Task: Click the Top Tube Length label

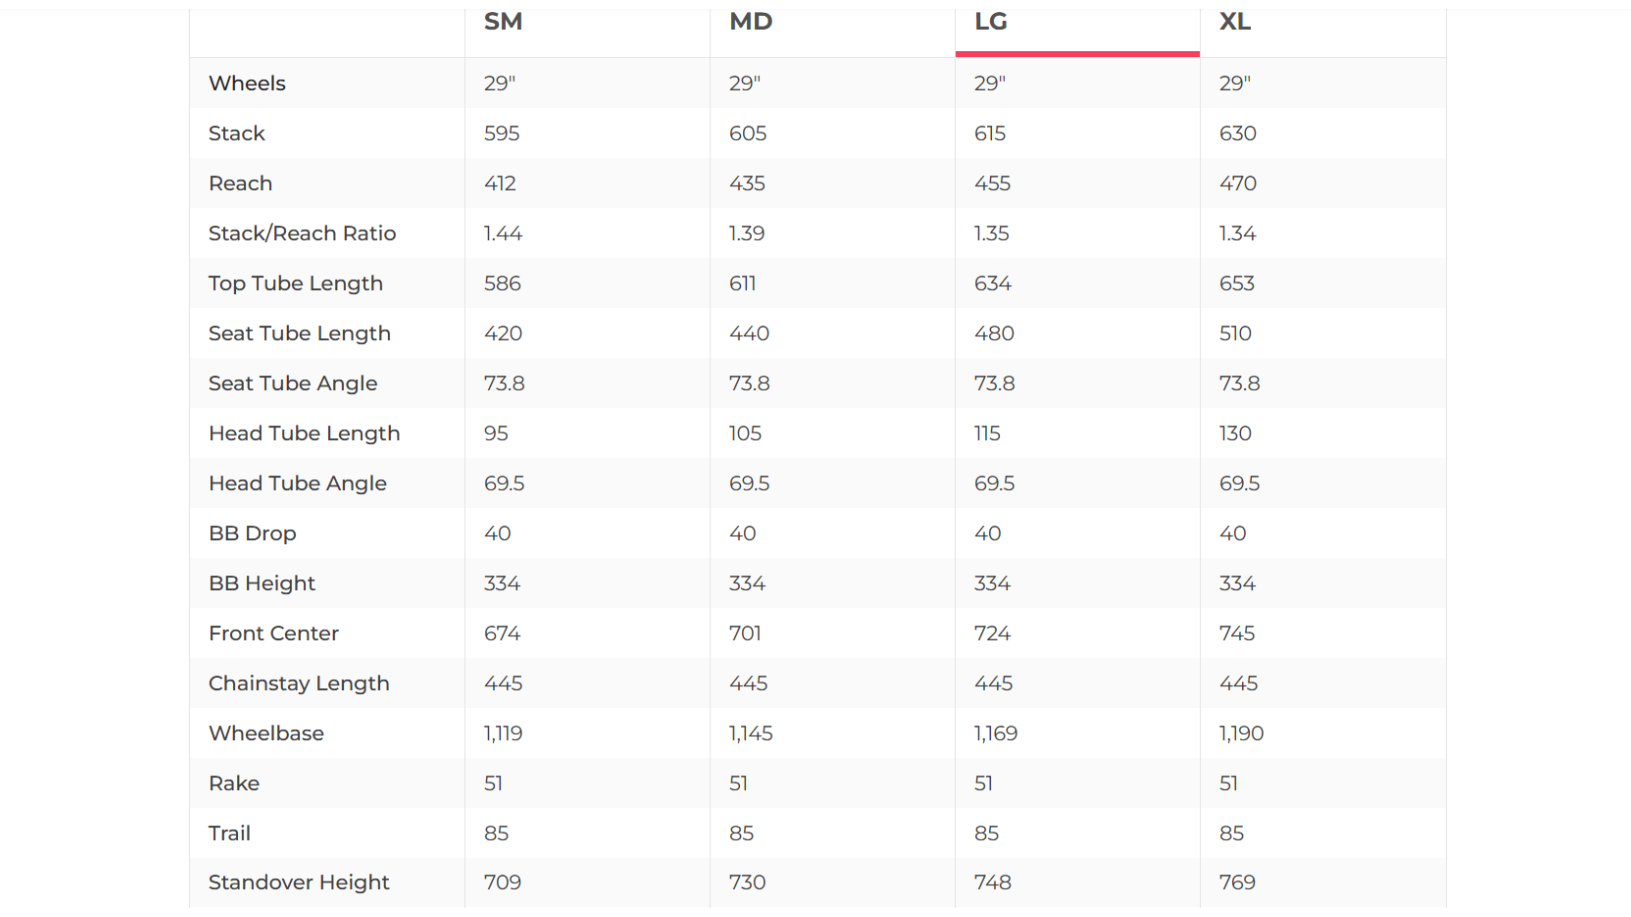Action: [295, 283]
